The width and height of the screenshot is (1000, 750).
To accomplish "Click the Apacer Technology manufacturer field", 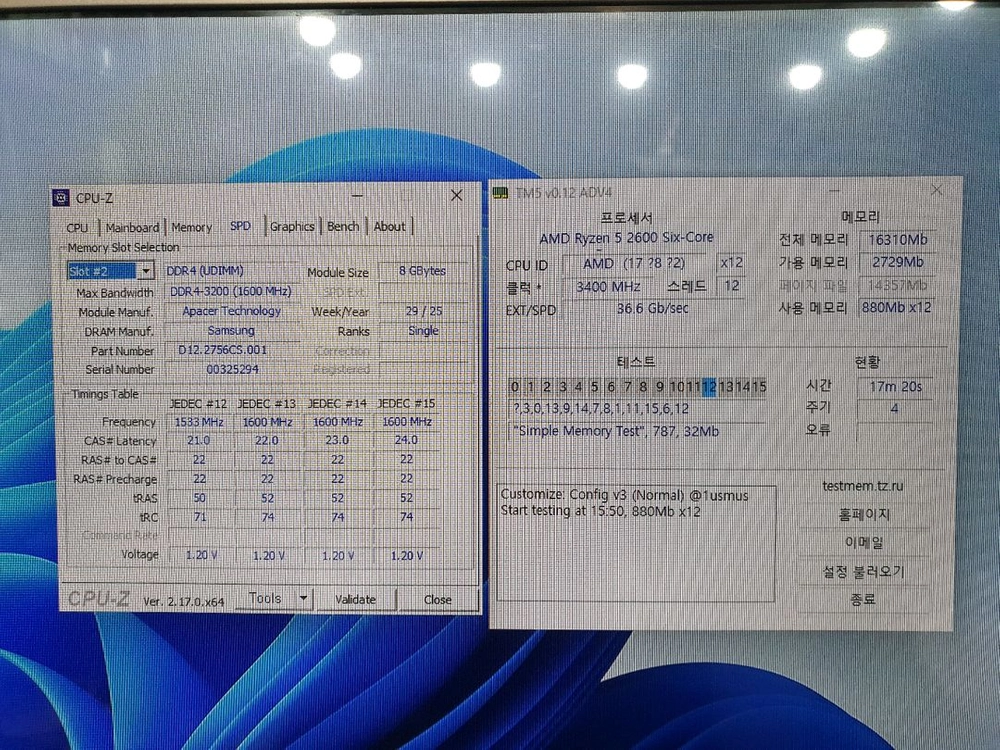I will point(231,311).
